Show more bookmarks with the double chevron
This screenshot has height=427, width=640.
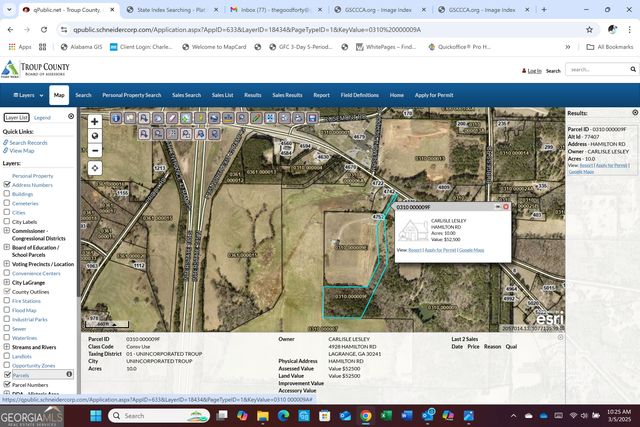(567, 47)
